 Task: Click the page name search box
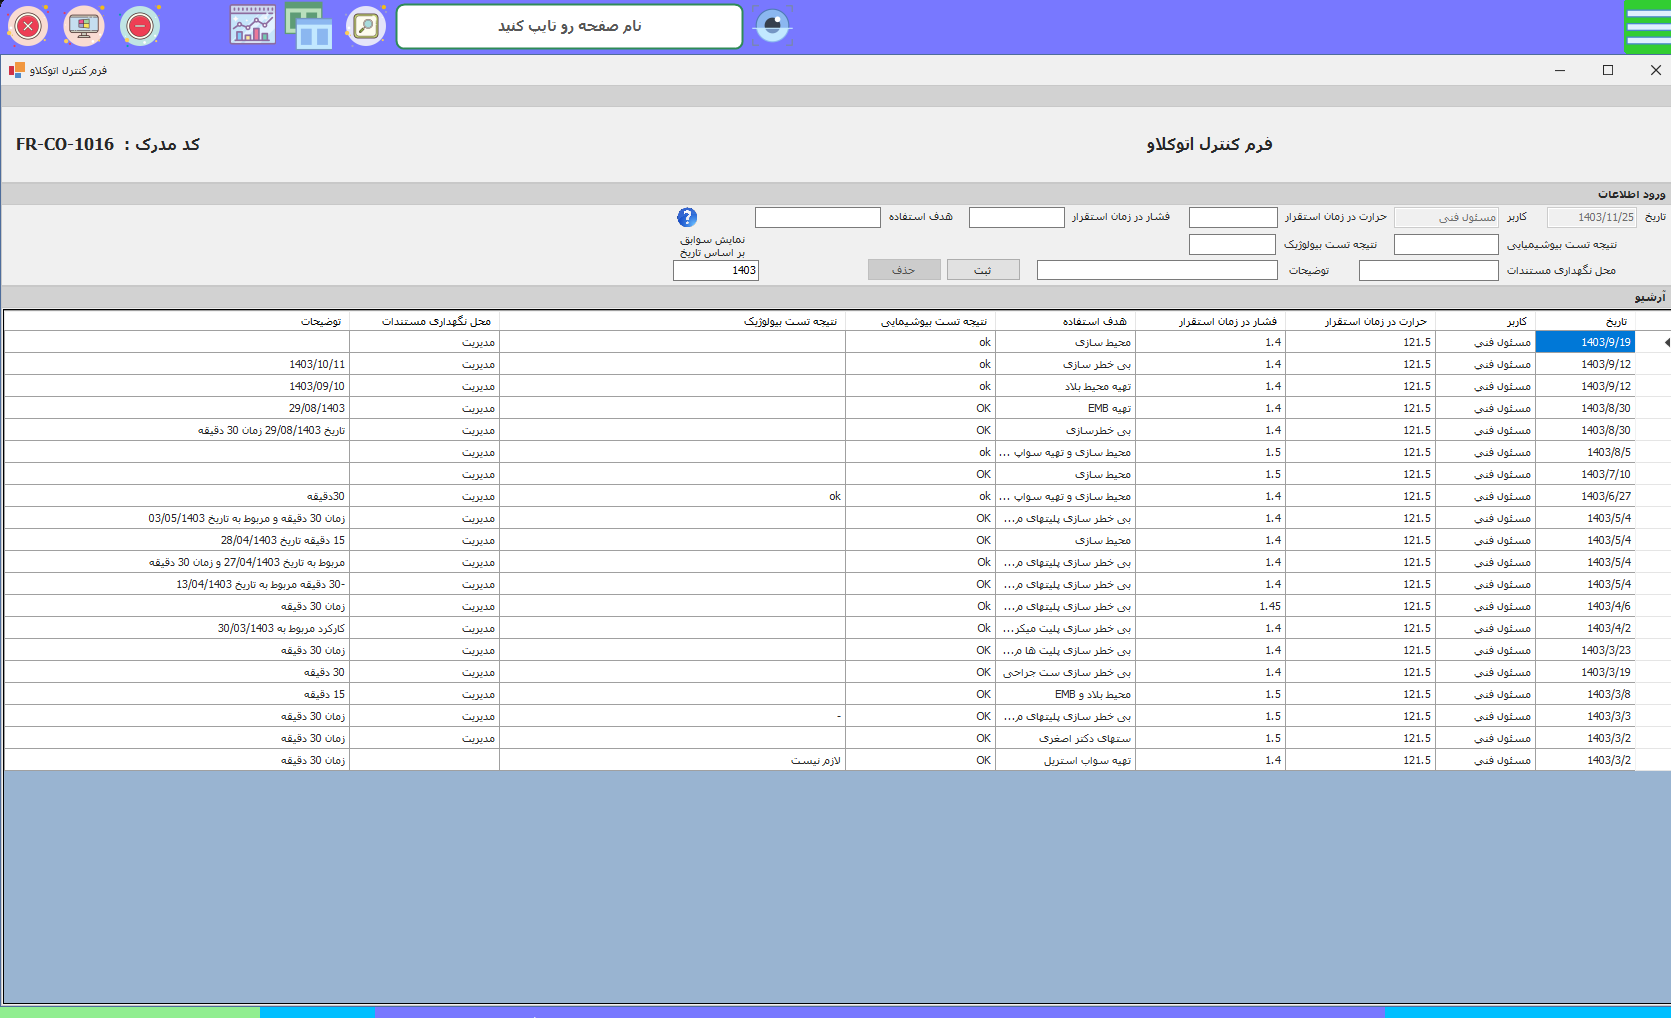(569, 26)
